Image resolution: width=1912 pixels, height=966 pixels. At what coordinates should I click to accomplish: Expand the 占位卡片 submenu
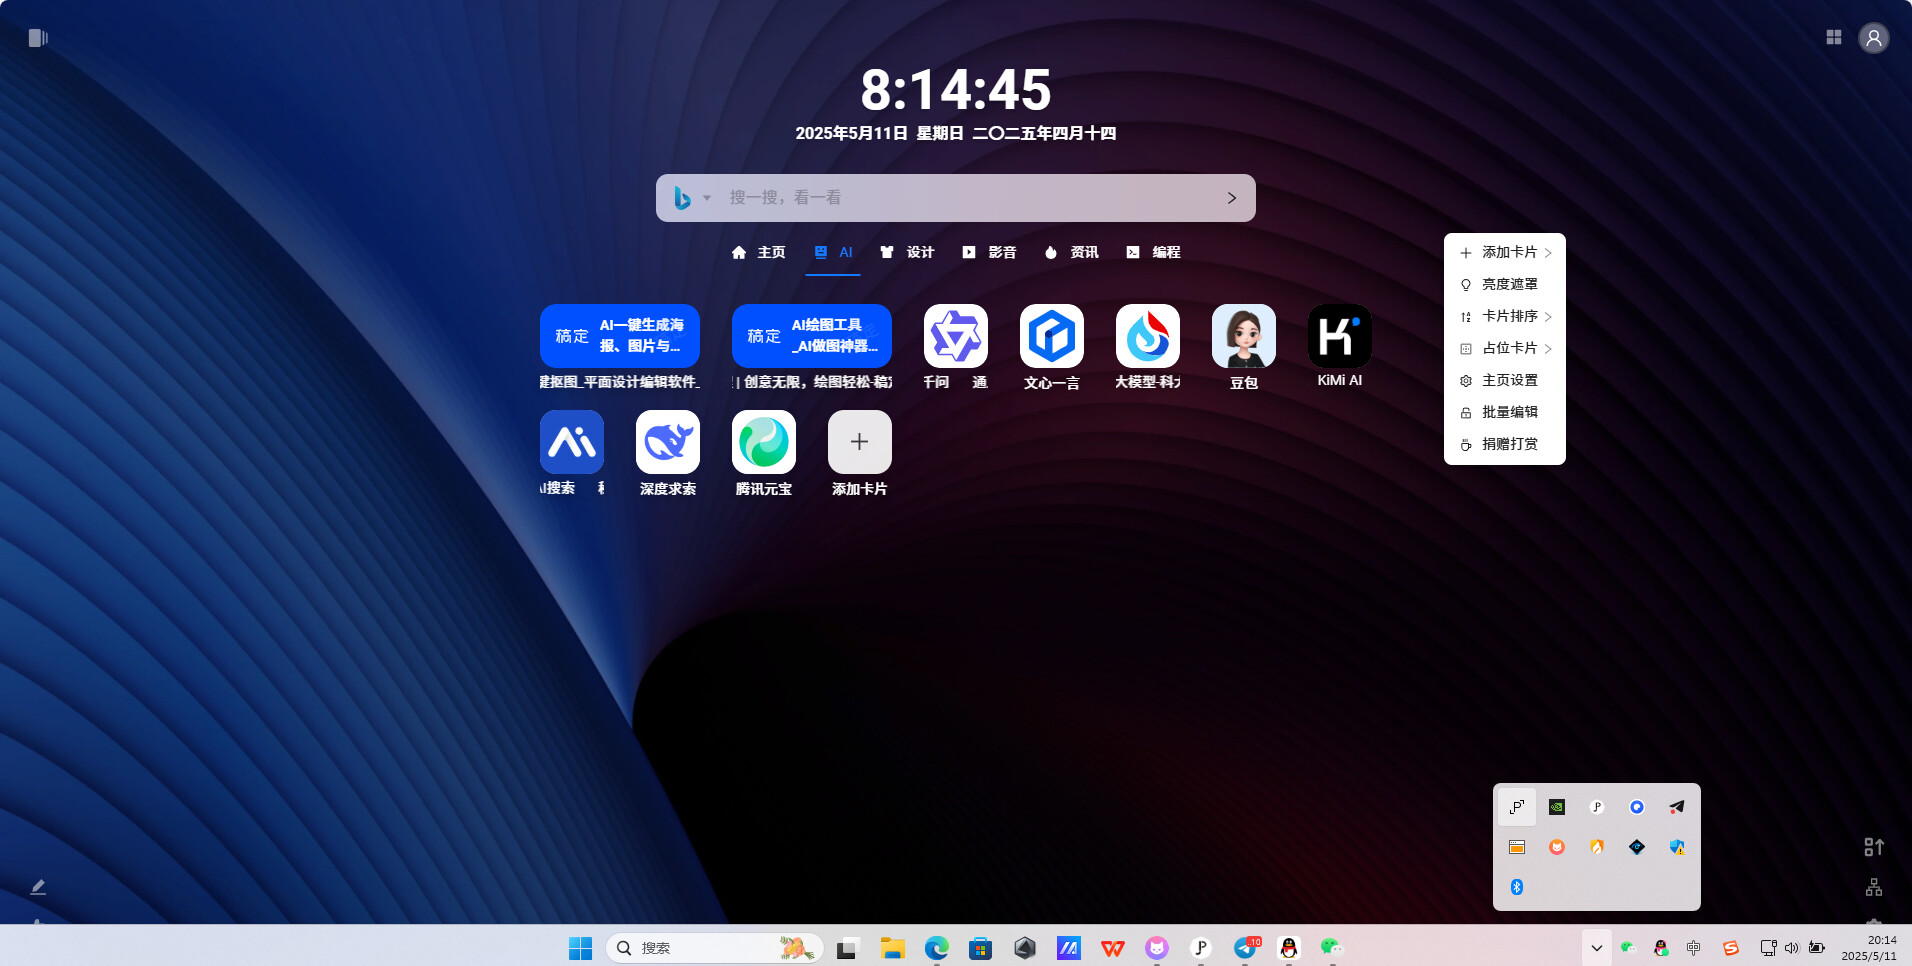(1505, 348)
